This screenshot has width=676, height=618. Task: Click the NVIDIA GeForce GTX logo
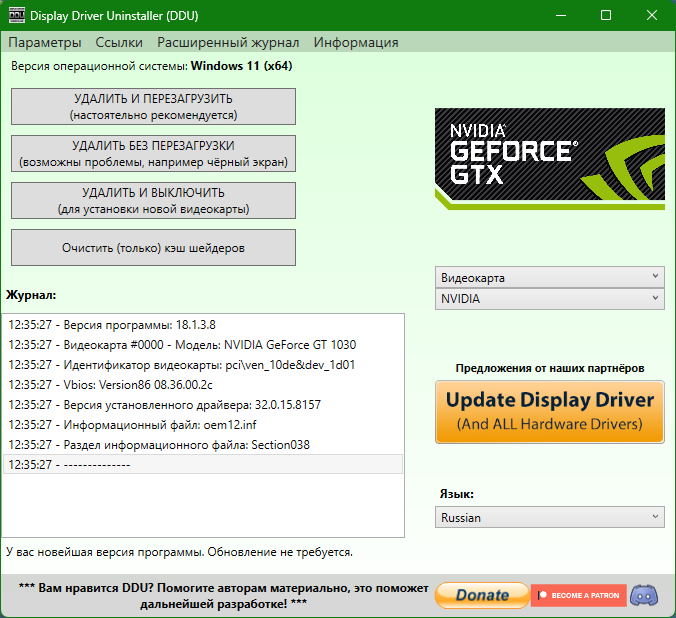pos(550,159)
